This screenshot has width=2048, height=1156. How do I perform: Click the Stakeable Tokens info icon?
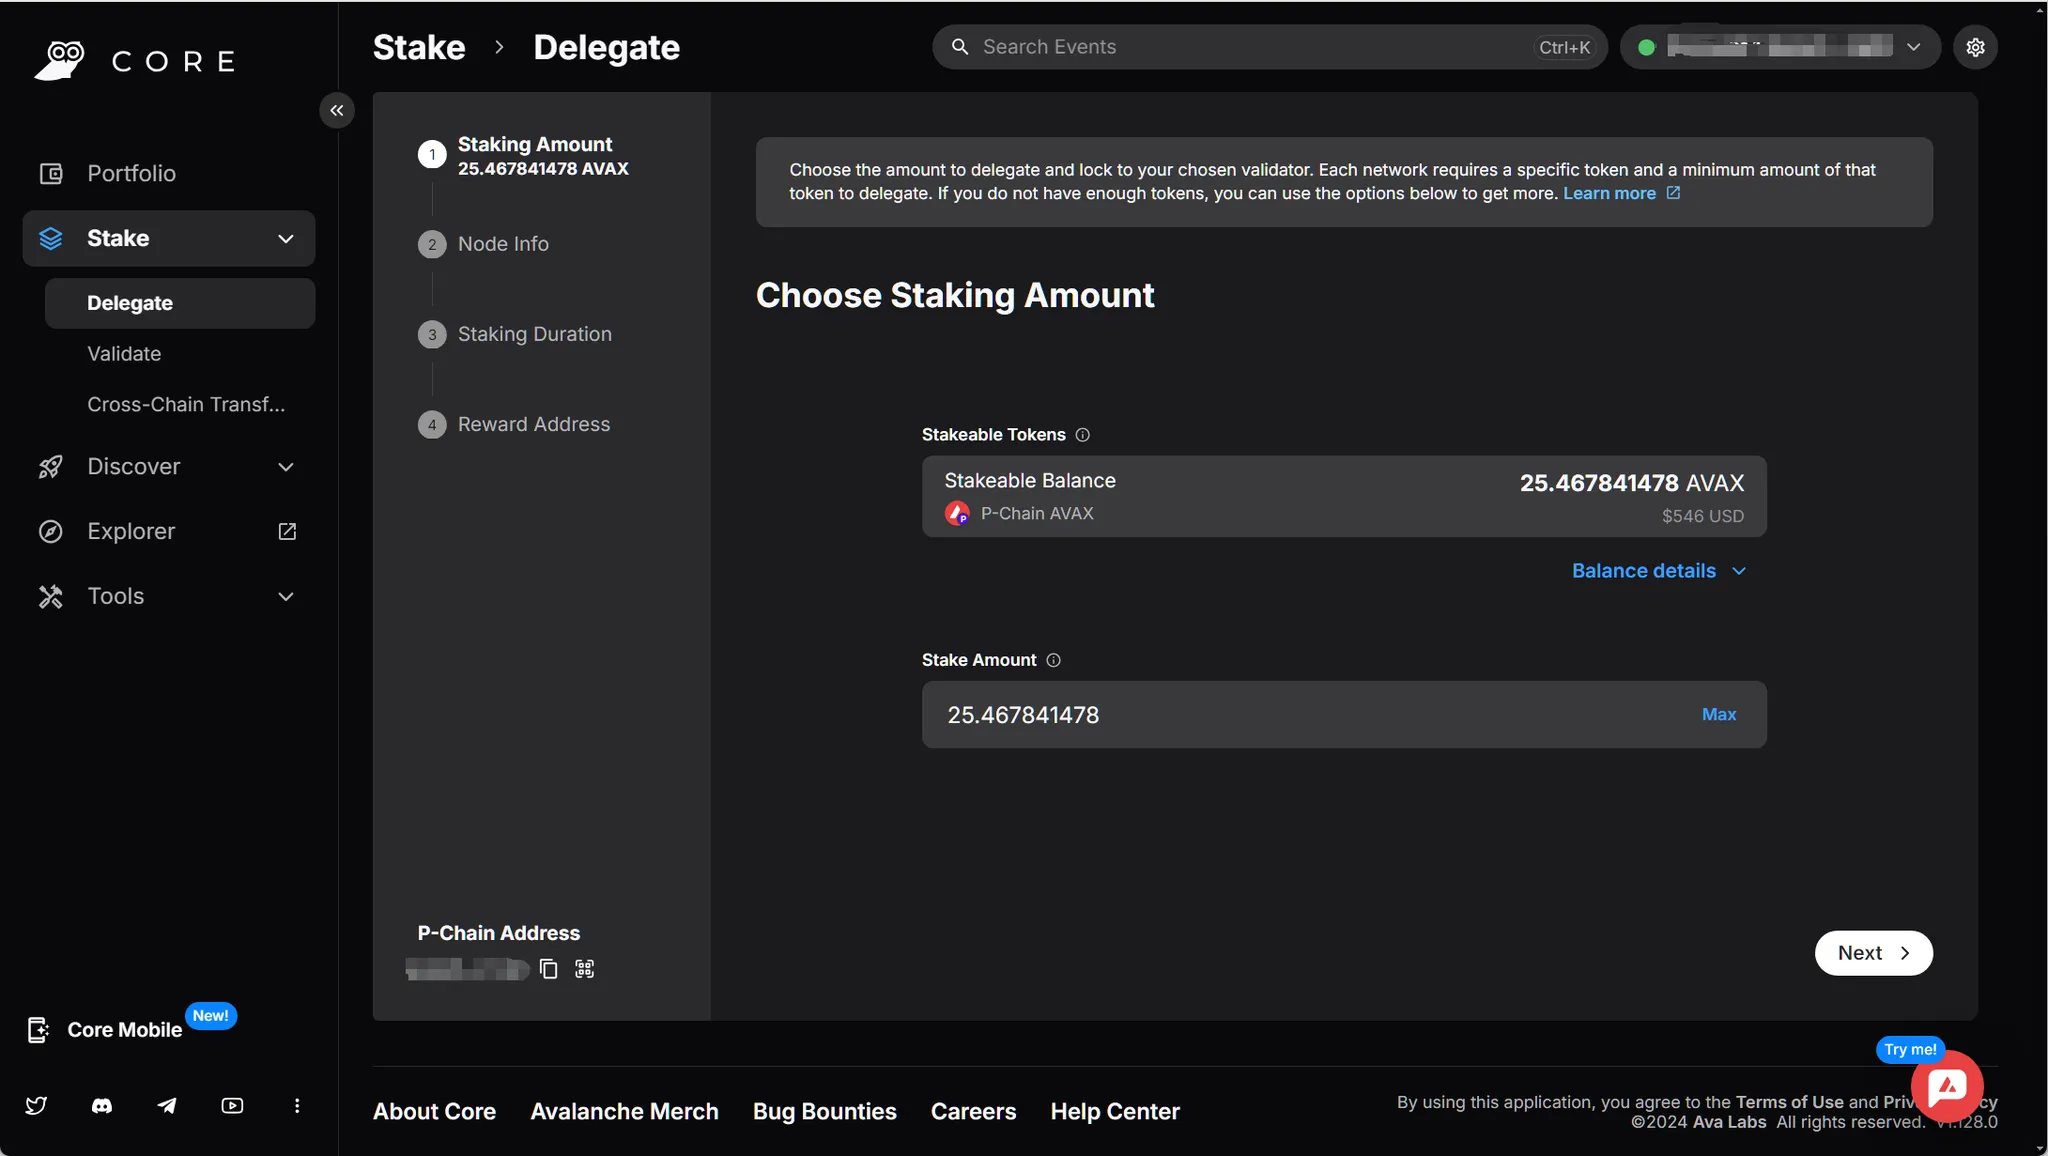[1083, 435]
